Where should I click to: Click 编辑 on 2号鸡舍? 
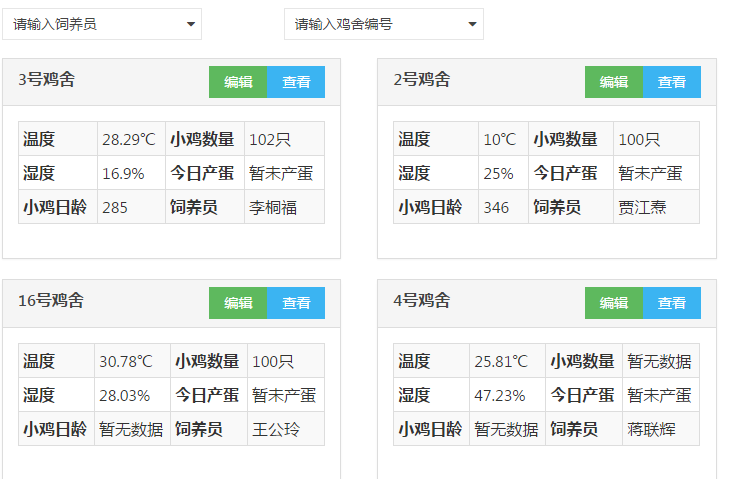tap(614, 82)
